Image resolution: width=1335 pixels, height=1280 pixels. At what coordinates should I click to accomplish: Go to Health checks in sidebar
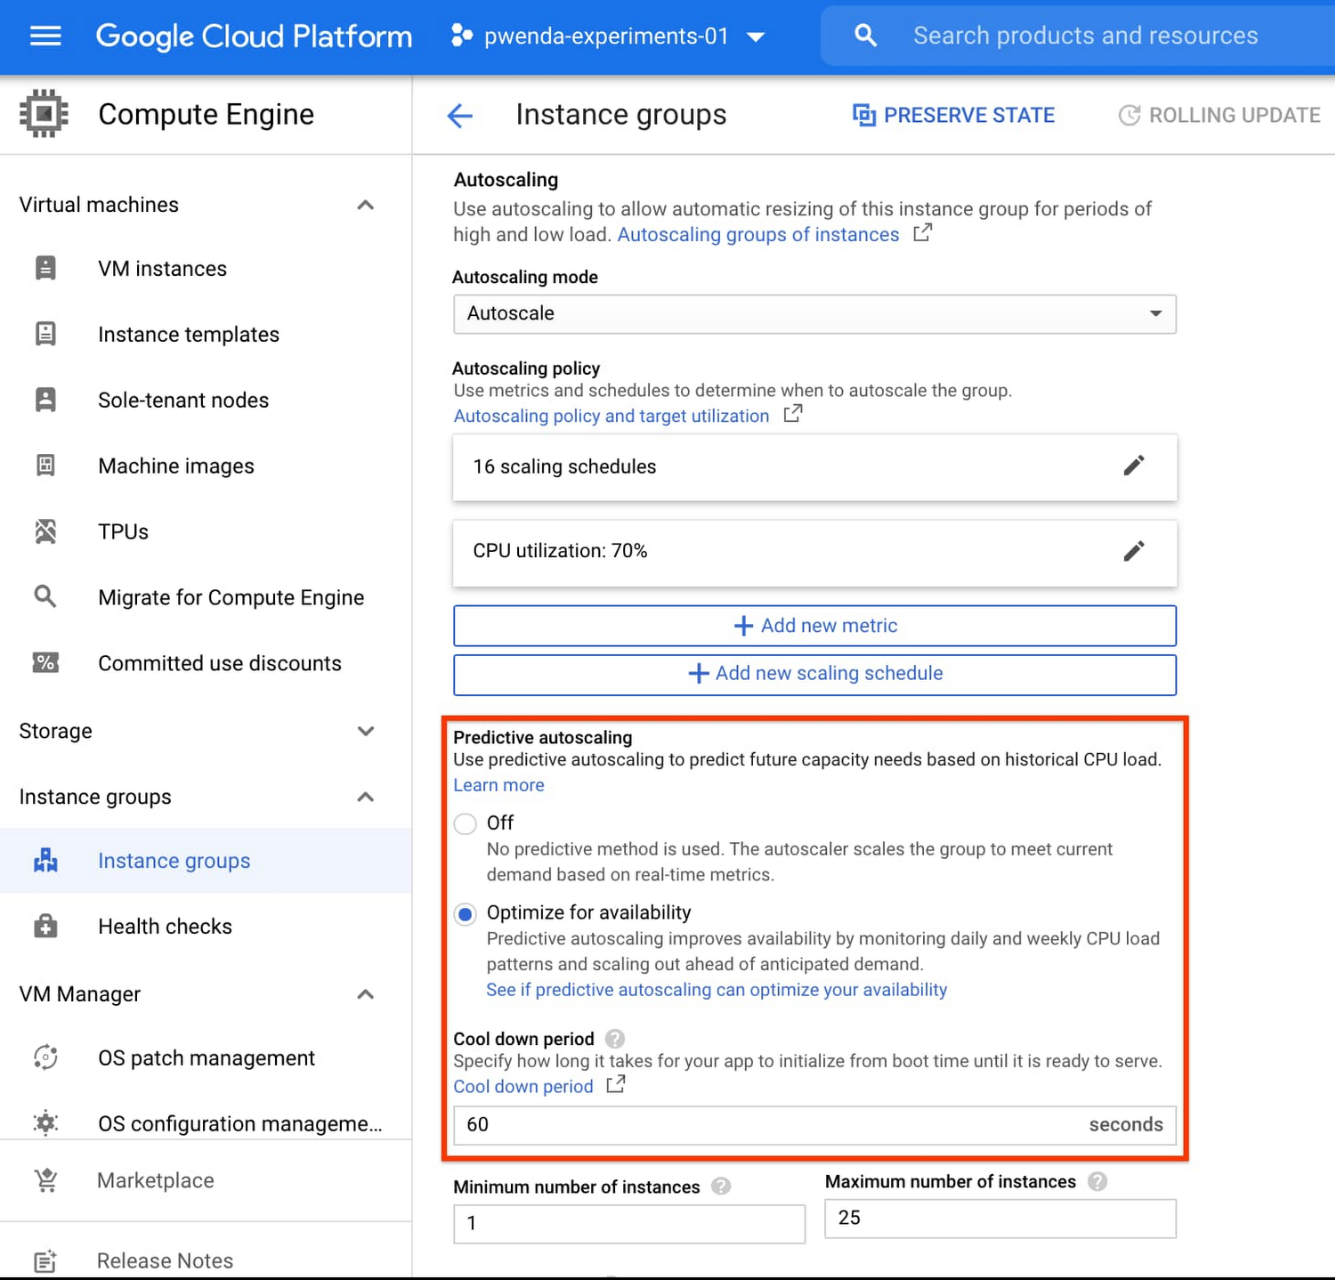pos(165,927)
